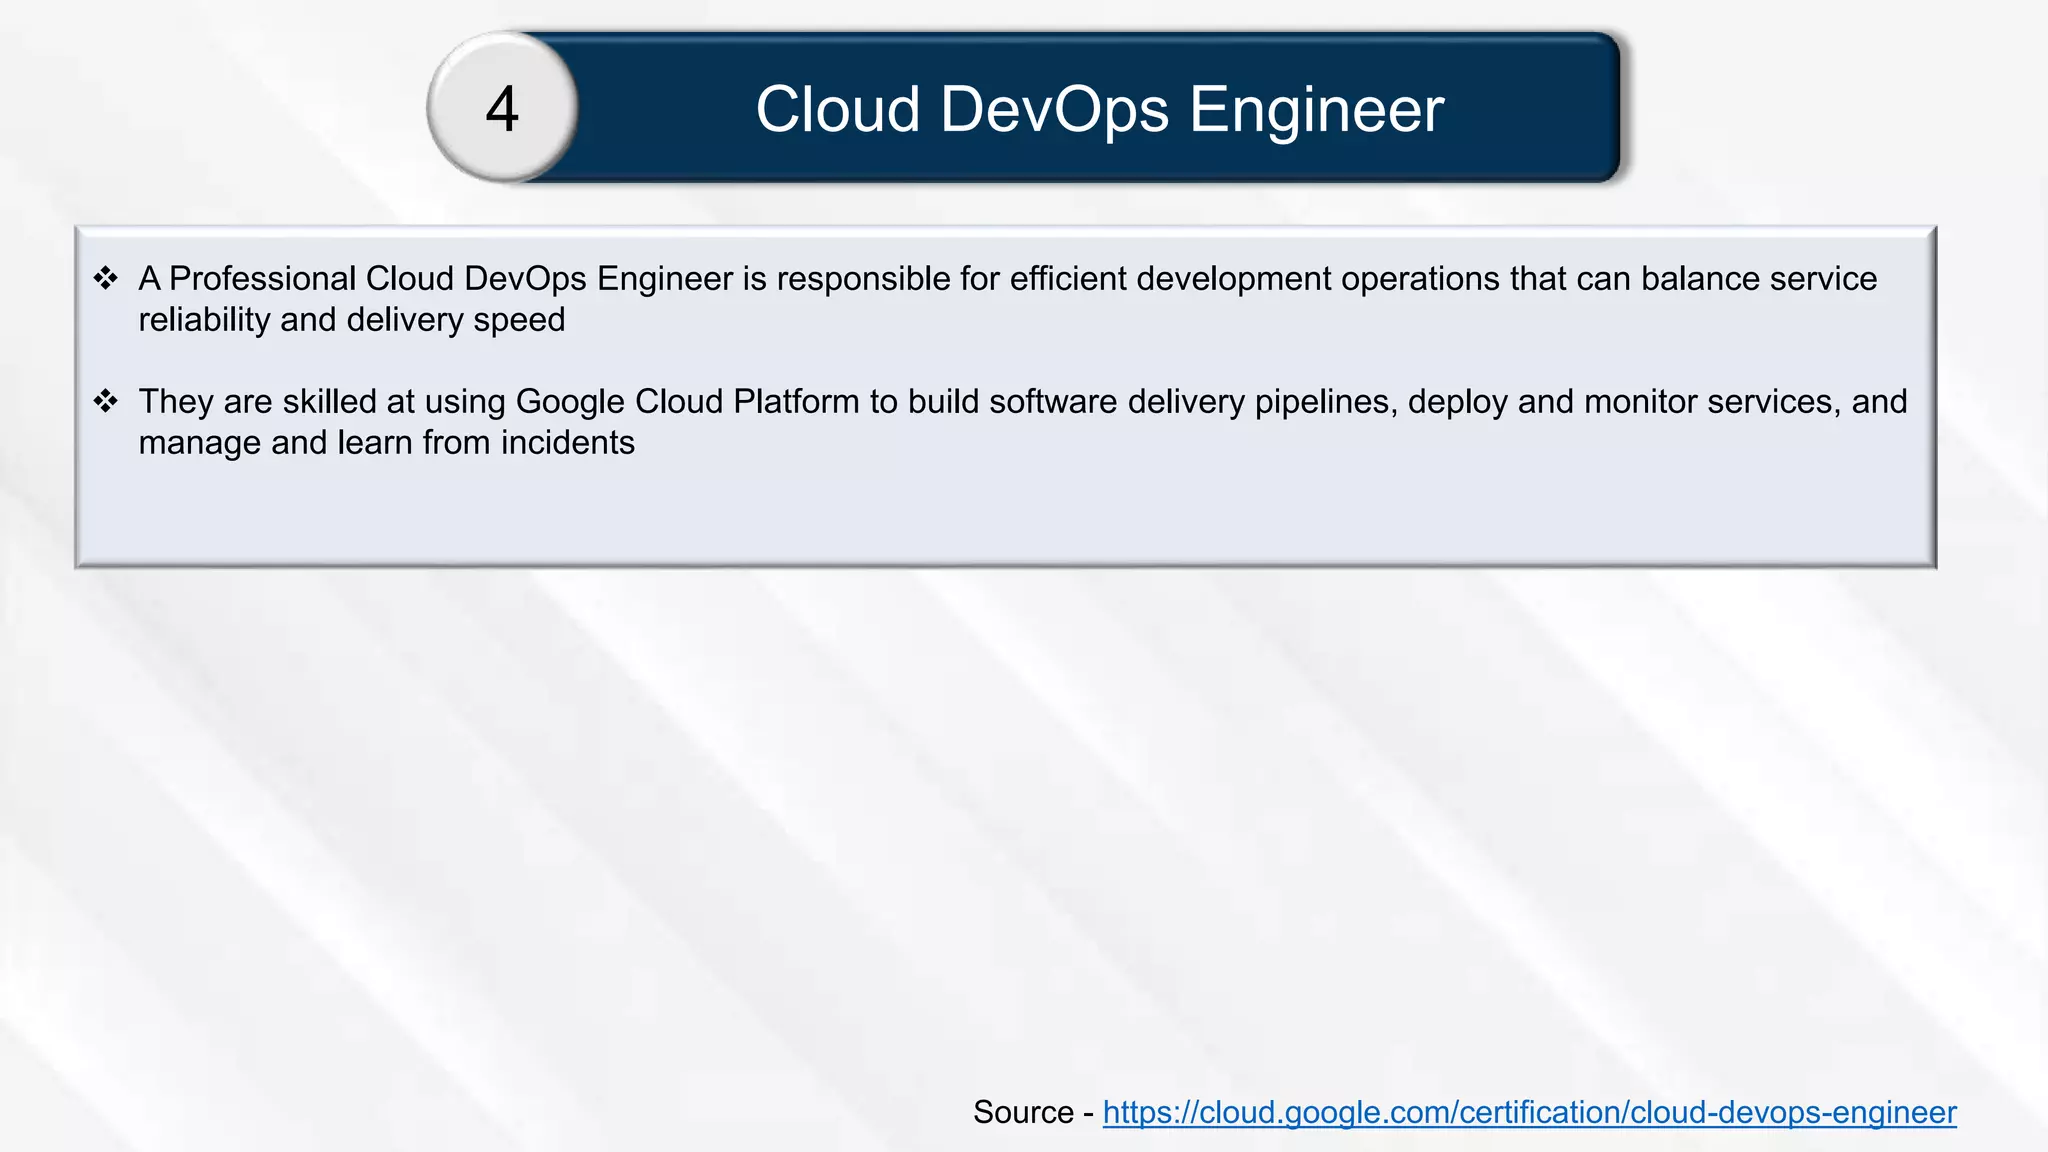Click the line 'reliability and delivery speed'
Screen dimensions: 2048x1152
[x=352, y=320]
